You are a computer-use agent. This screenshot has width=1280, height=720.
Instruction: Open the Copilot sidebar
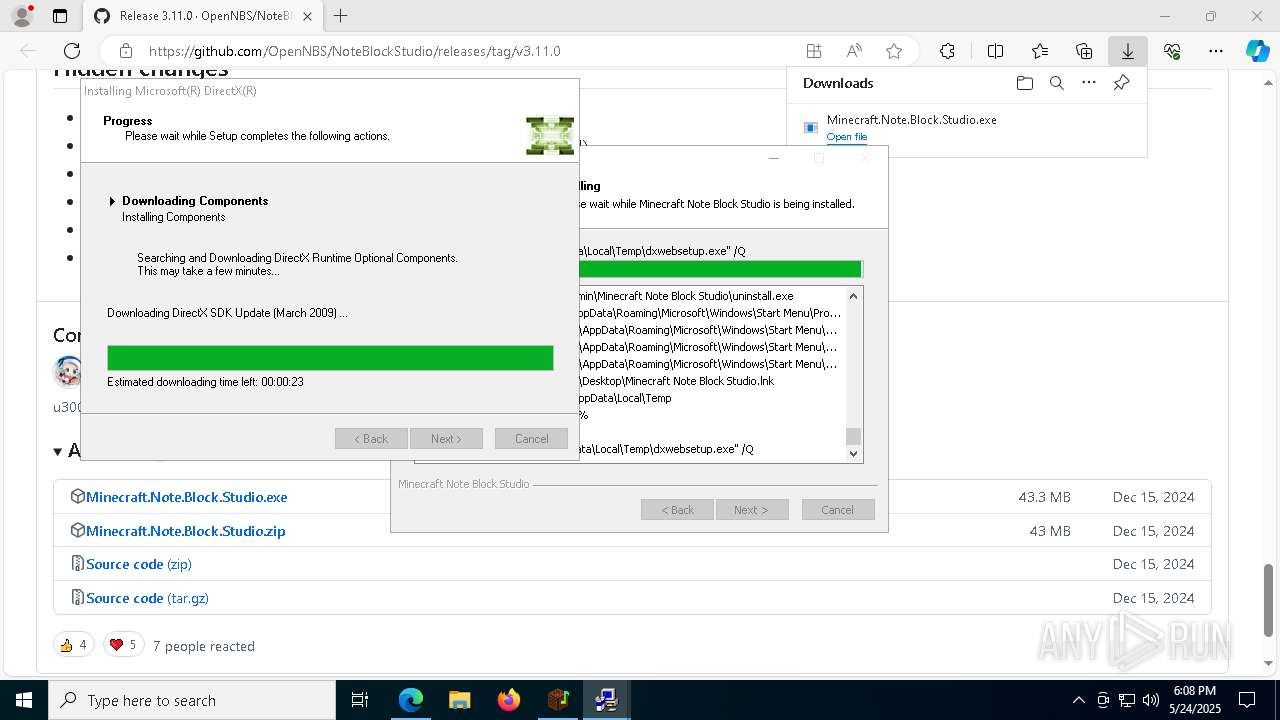(x=1257, y=51)
